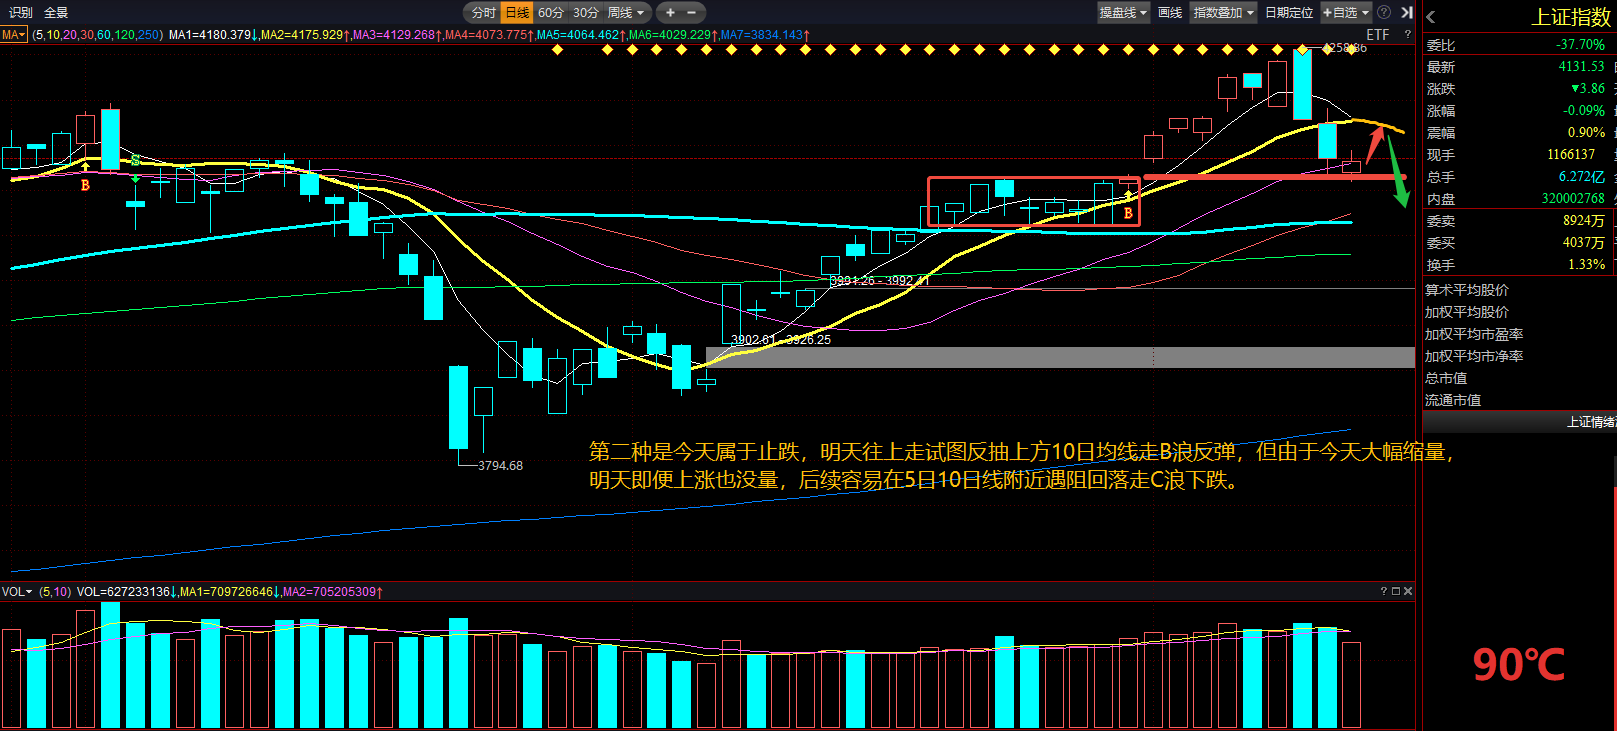Maximize the volume sub-panel
1617x731 pixels.
pyautogui.click(x=1396, y=591)
